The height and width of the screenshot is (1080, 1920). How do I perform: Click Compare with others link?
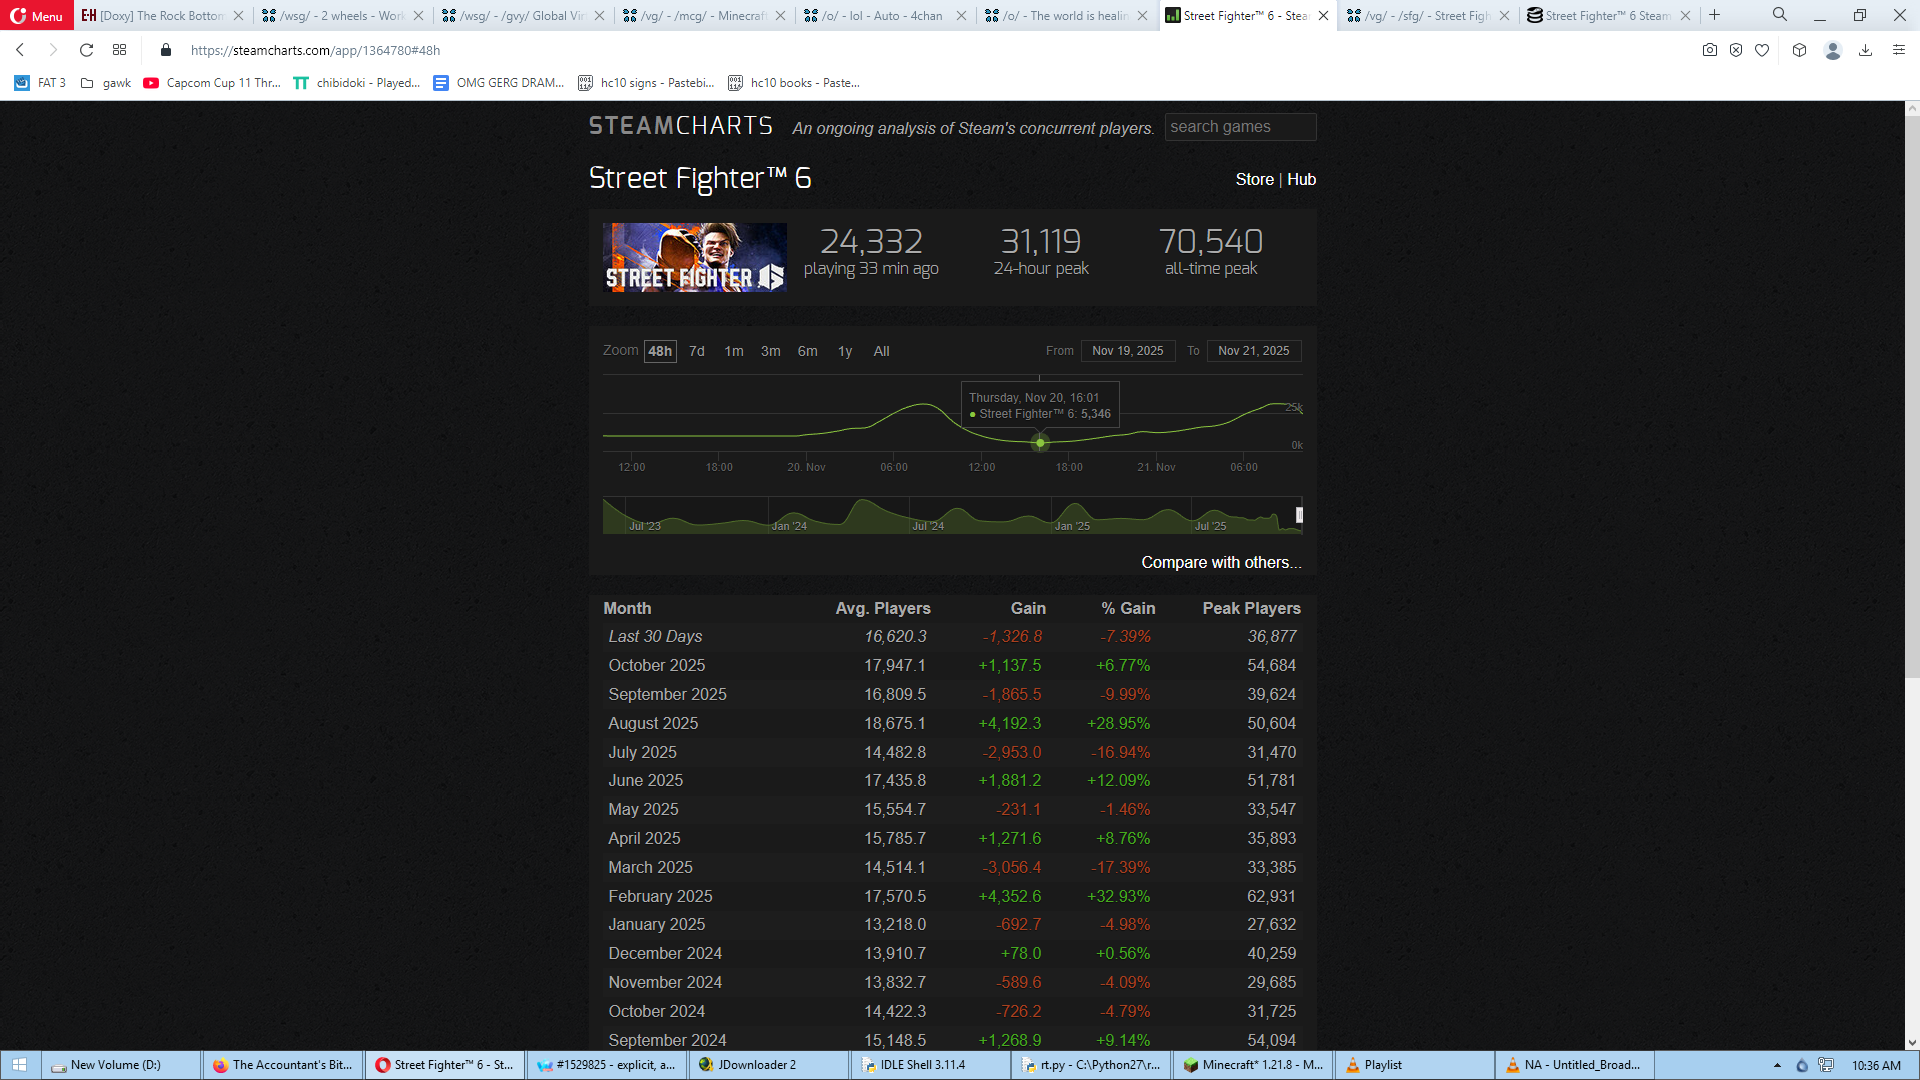[1221, 562]
